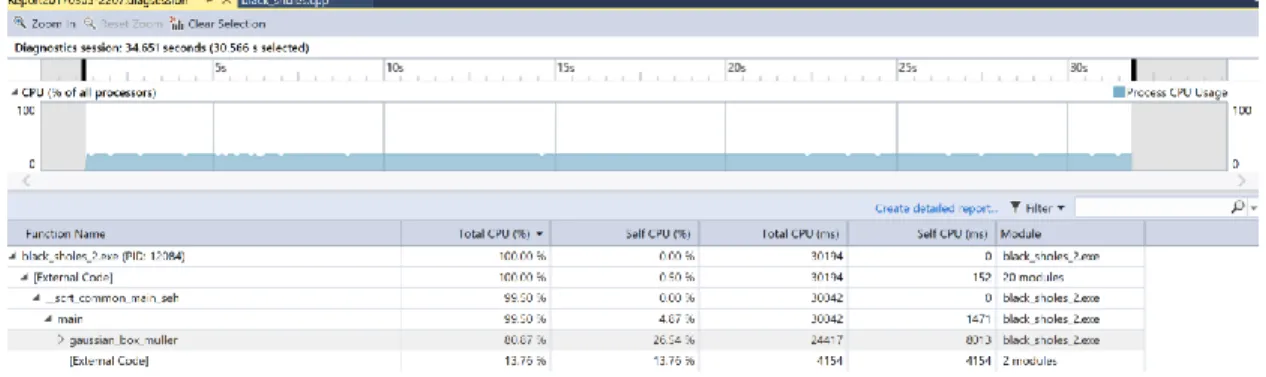
Task: Click the Filter funnel icon
Action: pos(1016,209)
